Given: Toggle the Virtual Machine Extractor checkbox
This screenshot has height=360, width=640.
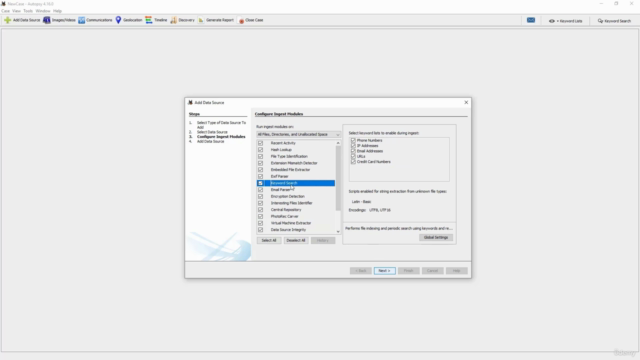Looking at the screenshot, I should click(260, 223).
